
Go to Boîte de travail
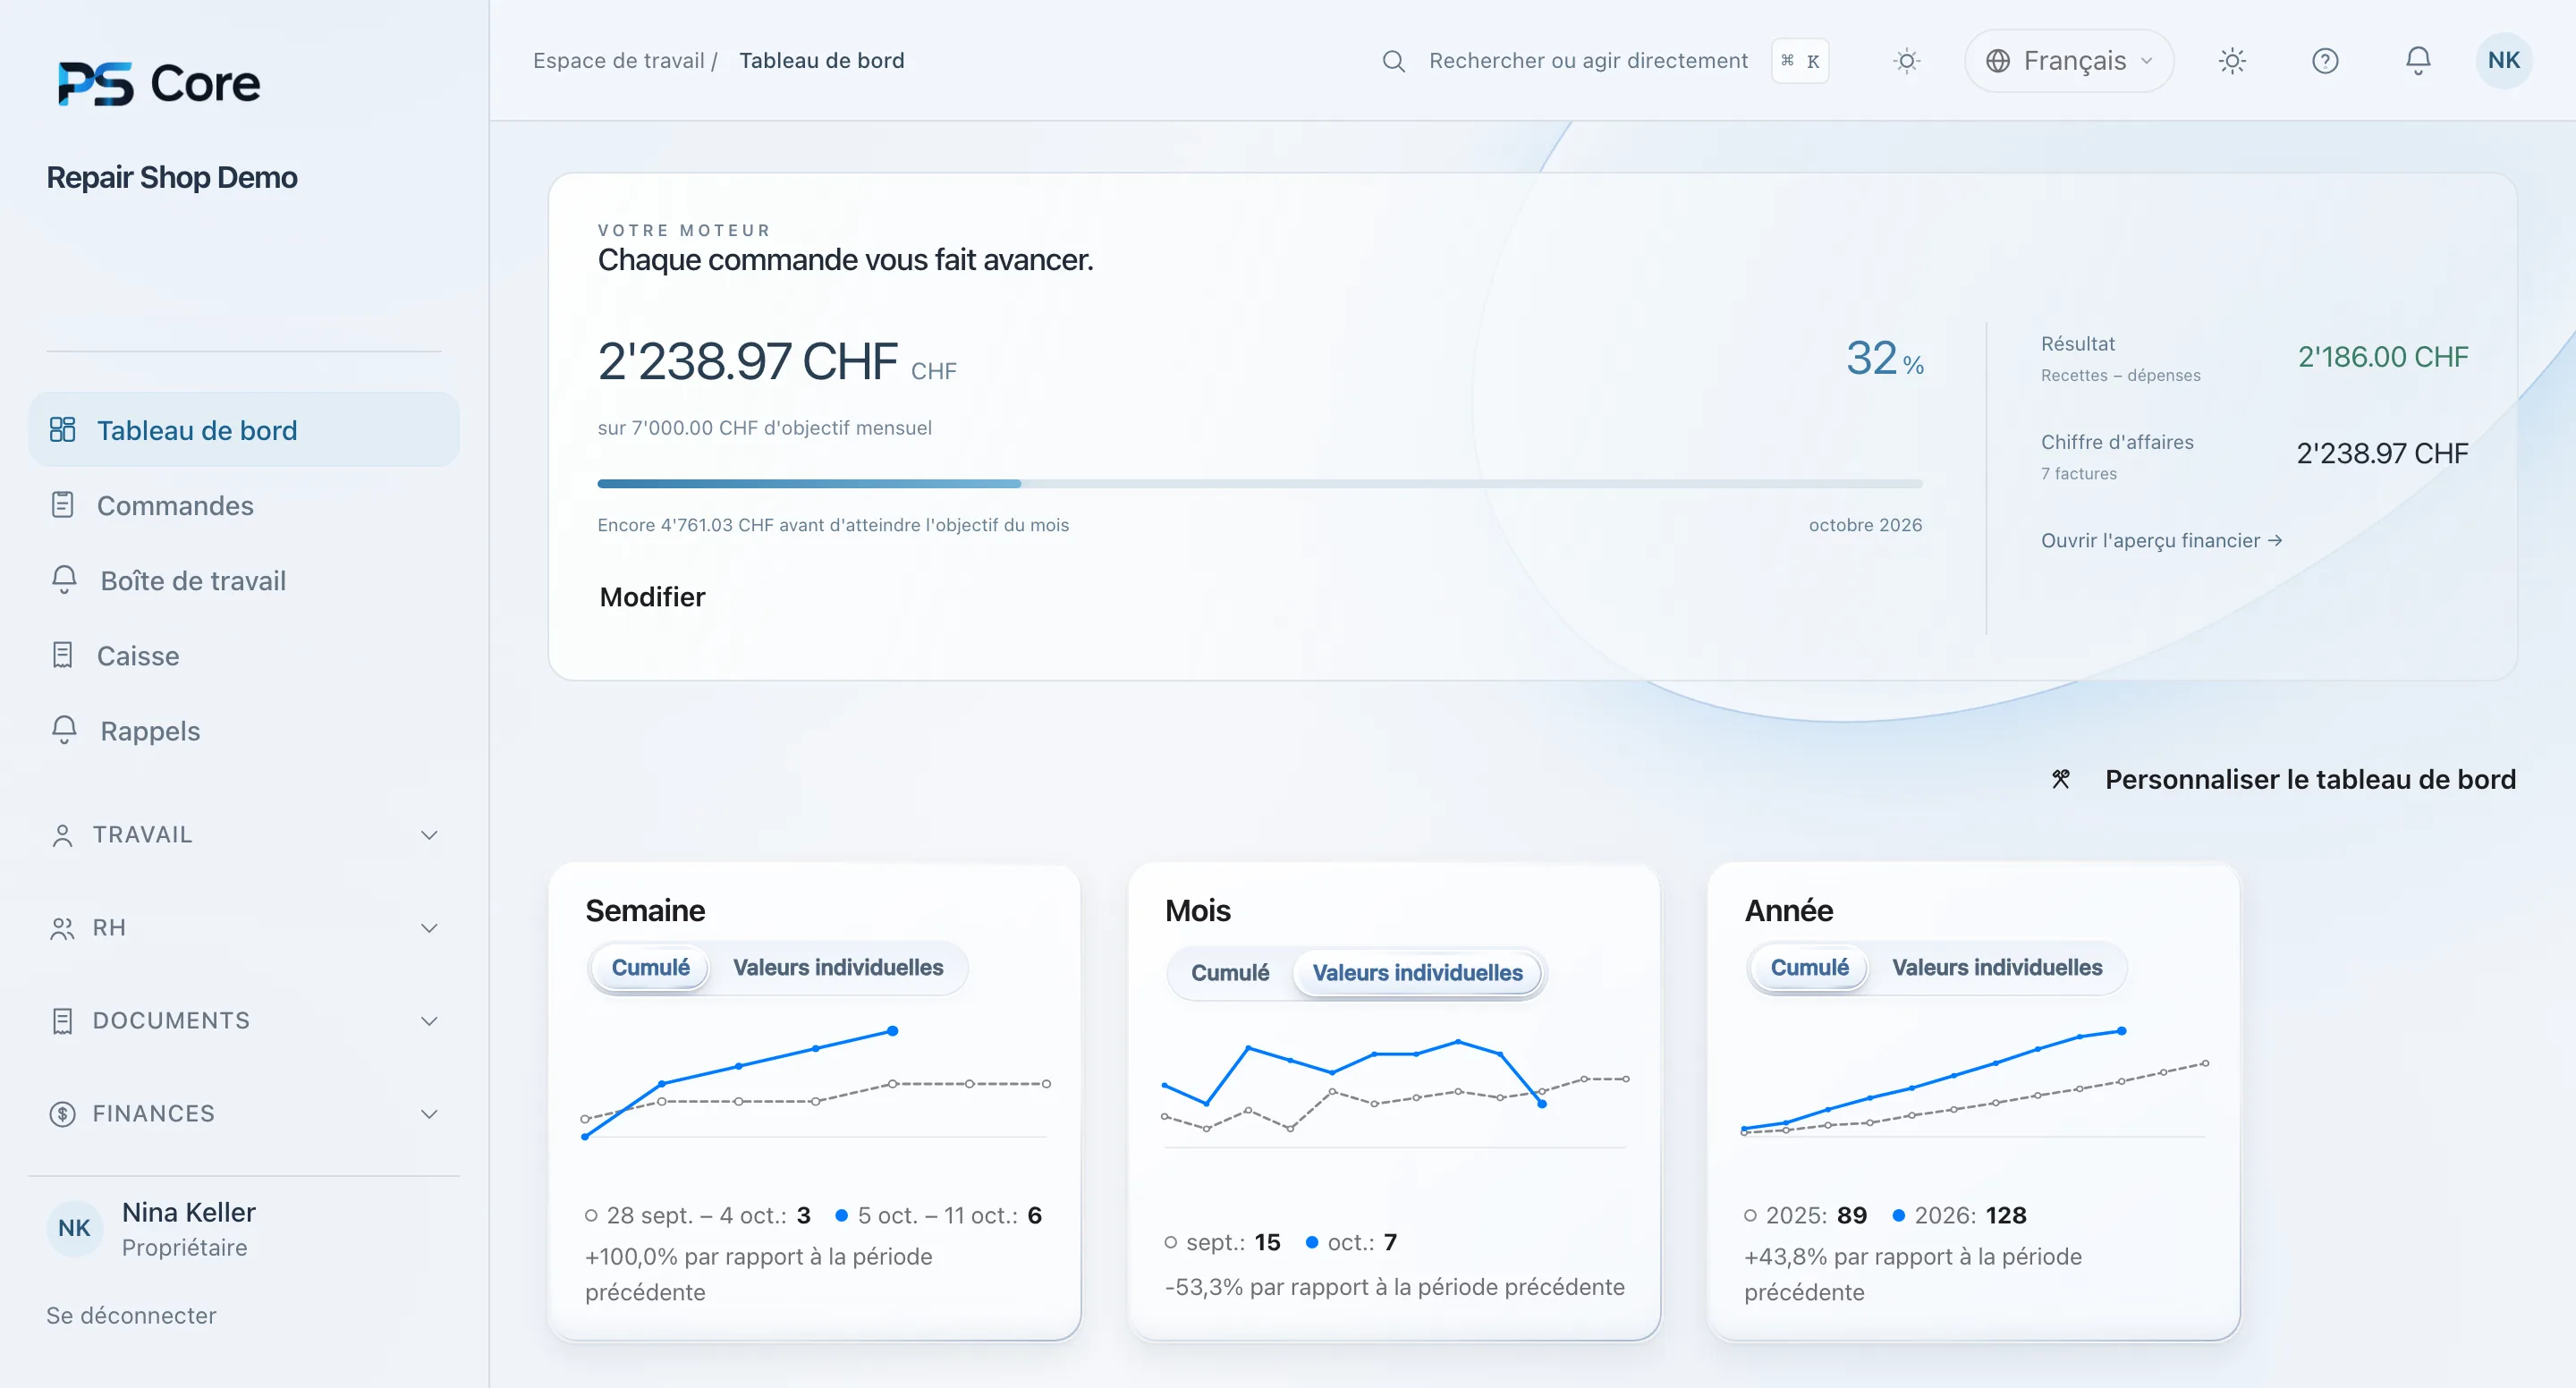(244, 580)
